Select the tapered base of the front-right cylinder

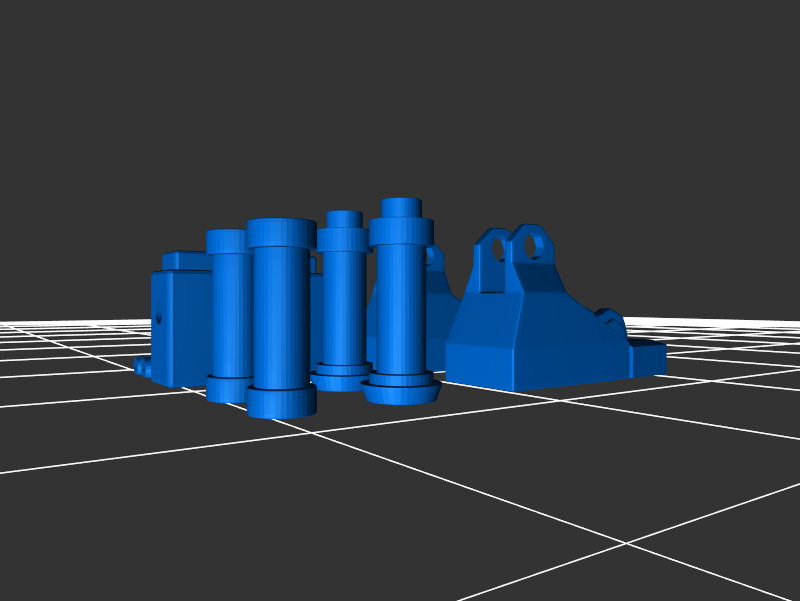(402, 391)
